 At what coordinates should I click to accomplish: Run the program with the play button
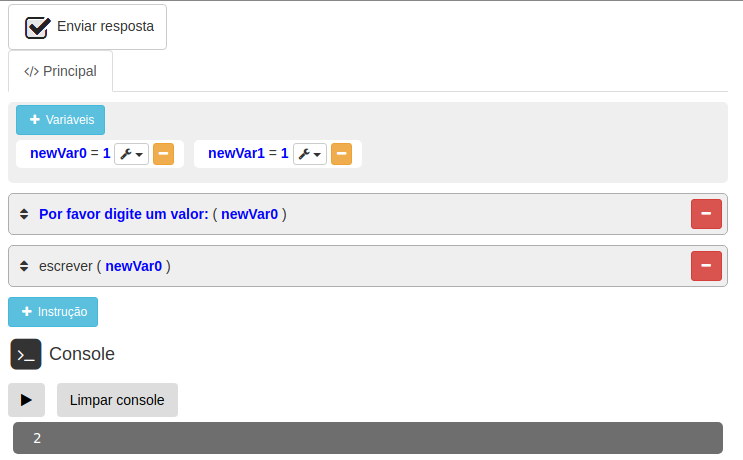point(26,400)
